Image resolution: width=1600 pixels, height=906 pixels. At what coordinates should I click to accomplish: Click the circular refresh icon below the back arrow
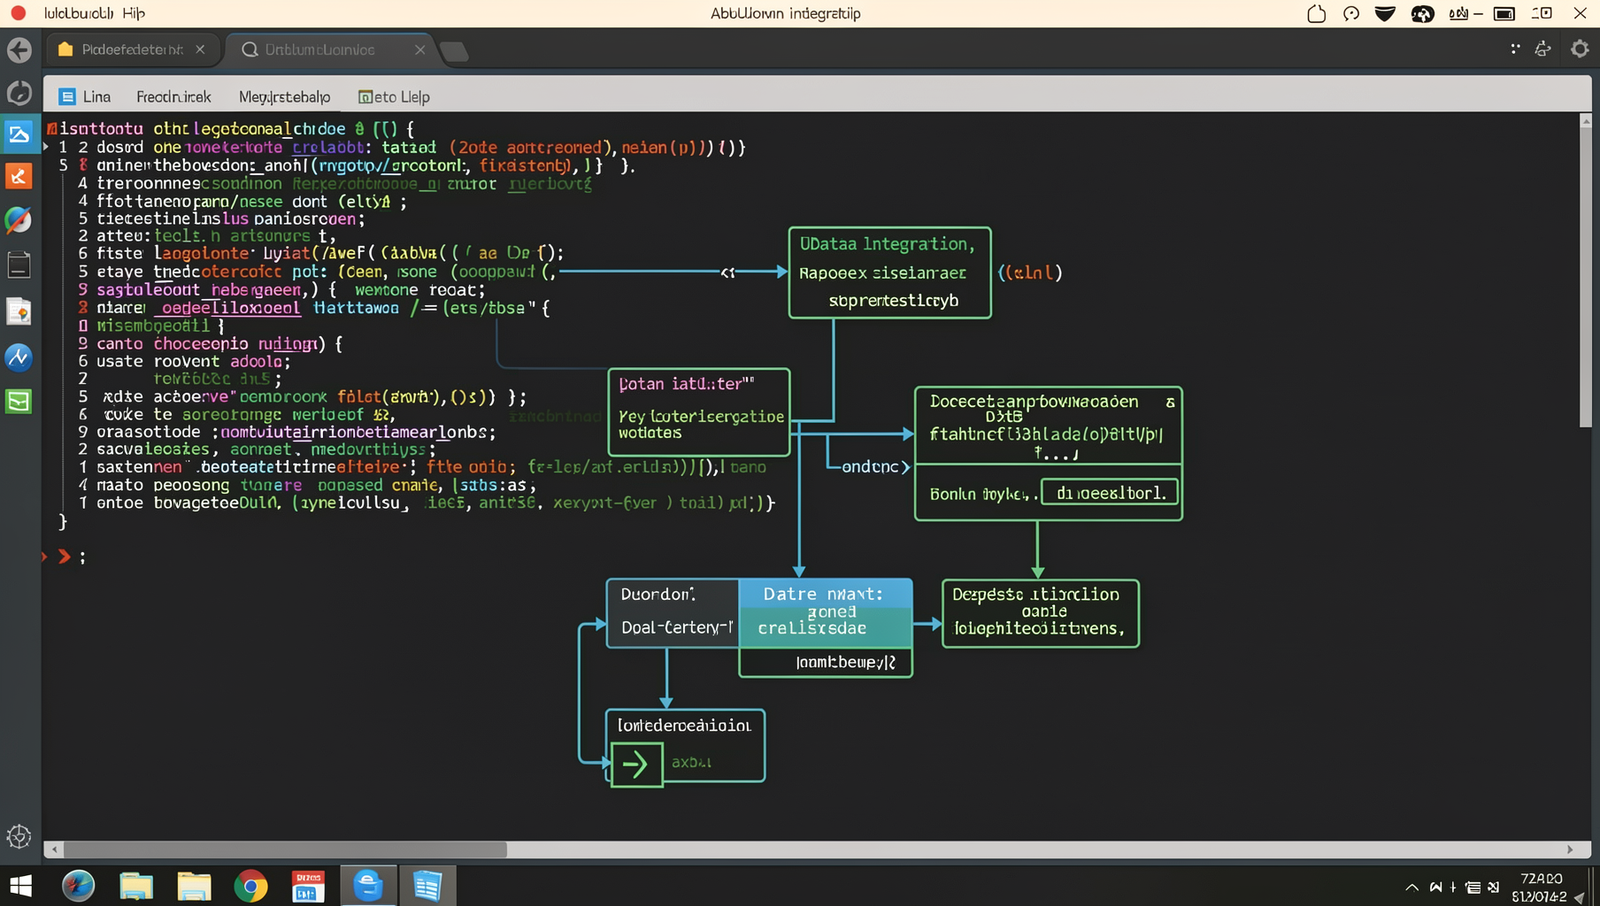(x=19, y=93)
